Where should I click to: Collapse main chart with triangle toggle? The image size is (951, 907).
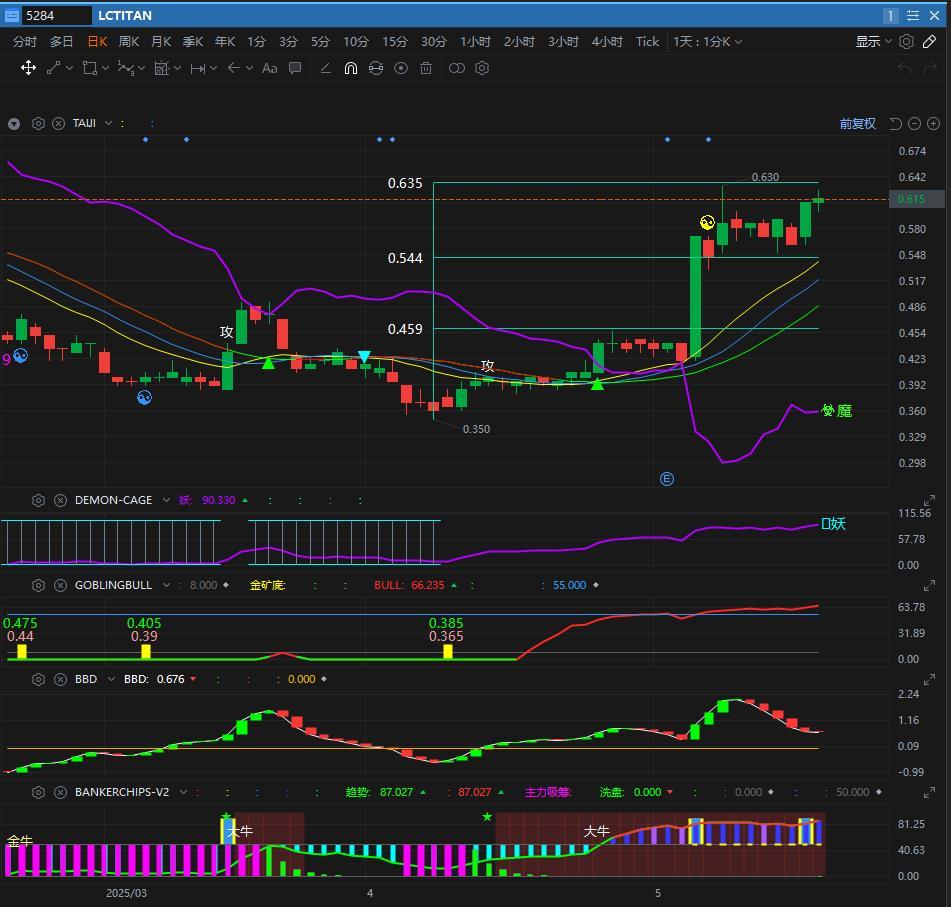pyautogui.click(x=14, y=124)
